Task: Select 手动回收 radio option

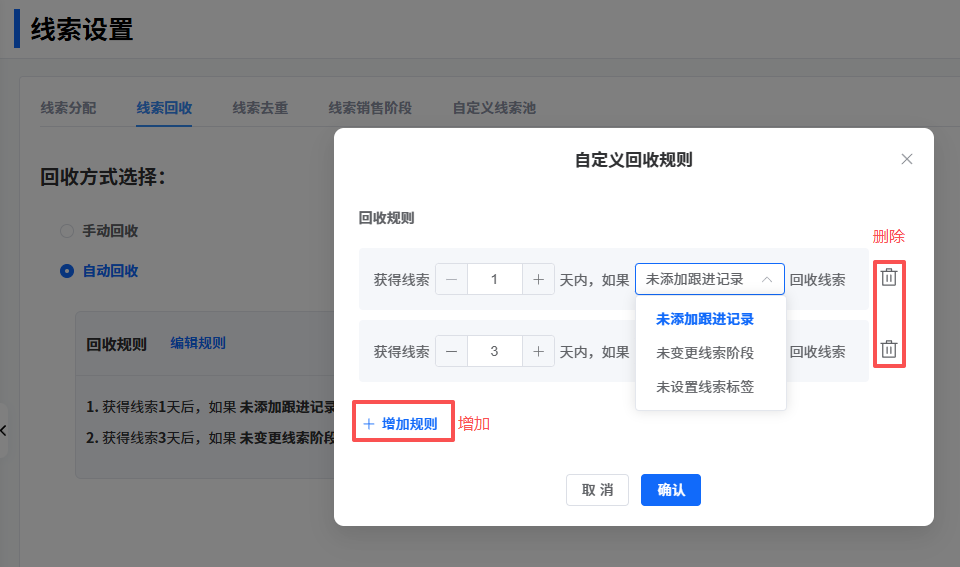Action: [x=67, y=231]
